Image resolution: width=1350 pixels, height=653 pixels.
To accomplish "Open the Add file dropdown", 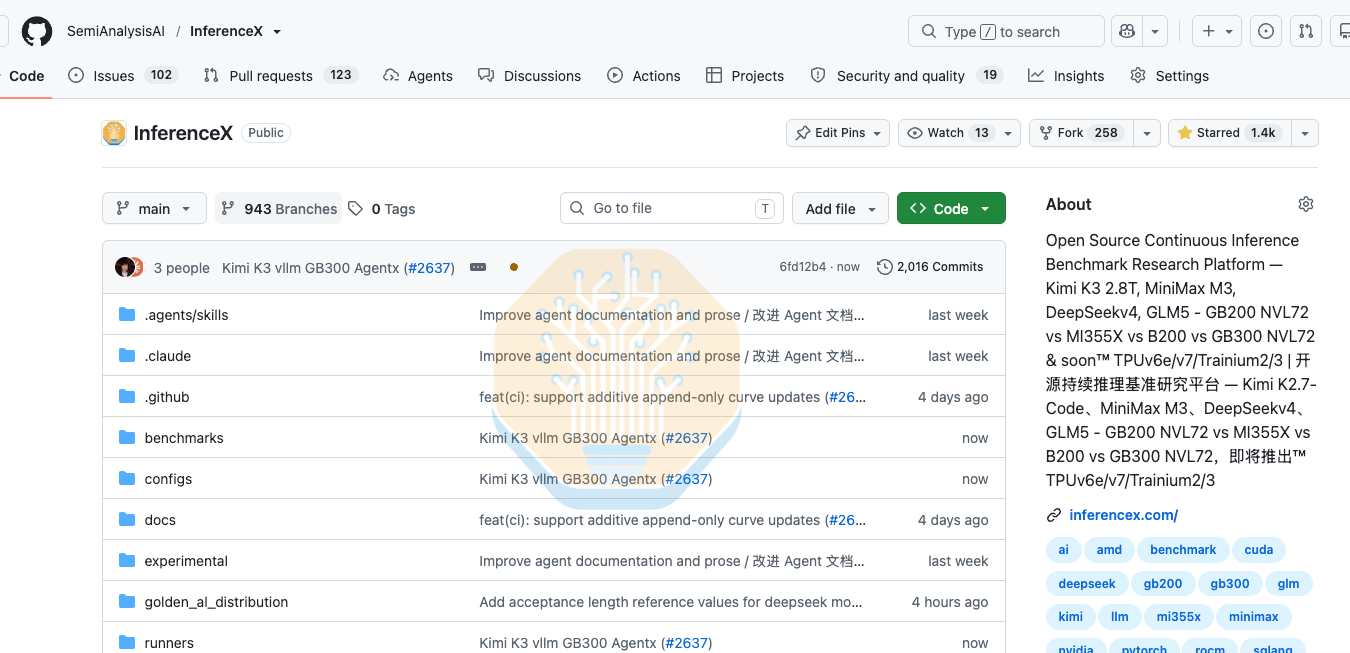I will 840,208.
